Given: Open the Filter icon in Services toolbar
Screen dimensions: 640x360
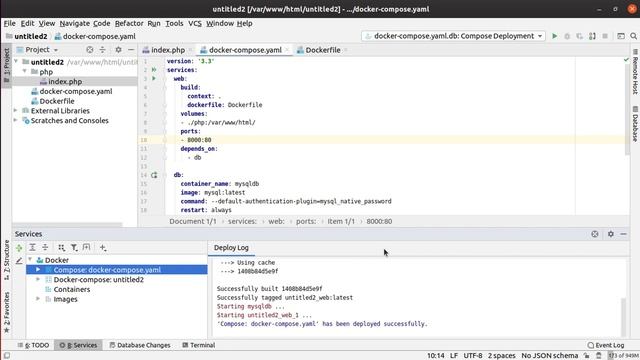Looking at the screenshot, I should coord(74,247).
